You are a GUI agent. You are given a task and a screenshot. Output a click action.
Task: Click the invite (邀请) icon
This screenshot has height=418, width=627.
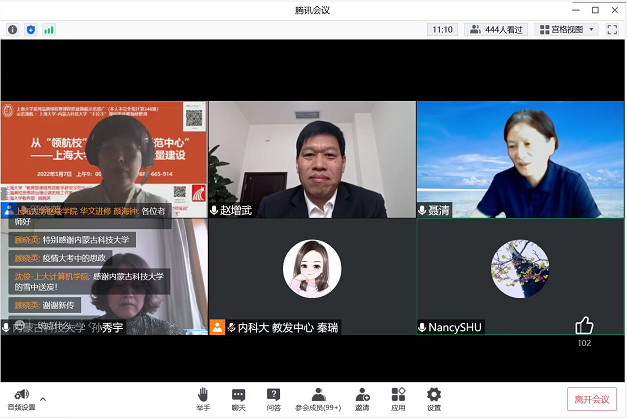(362, 397)
